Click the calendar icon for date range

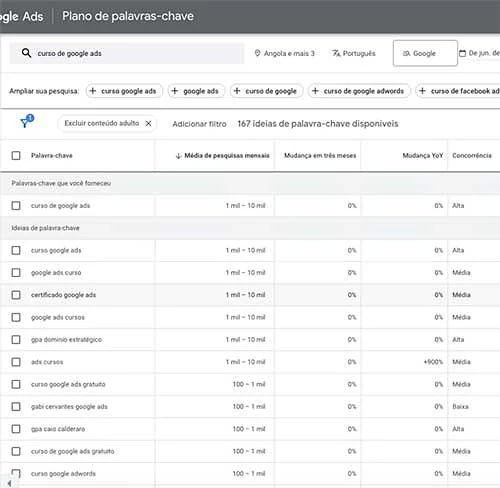462,53
